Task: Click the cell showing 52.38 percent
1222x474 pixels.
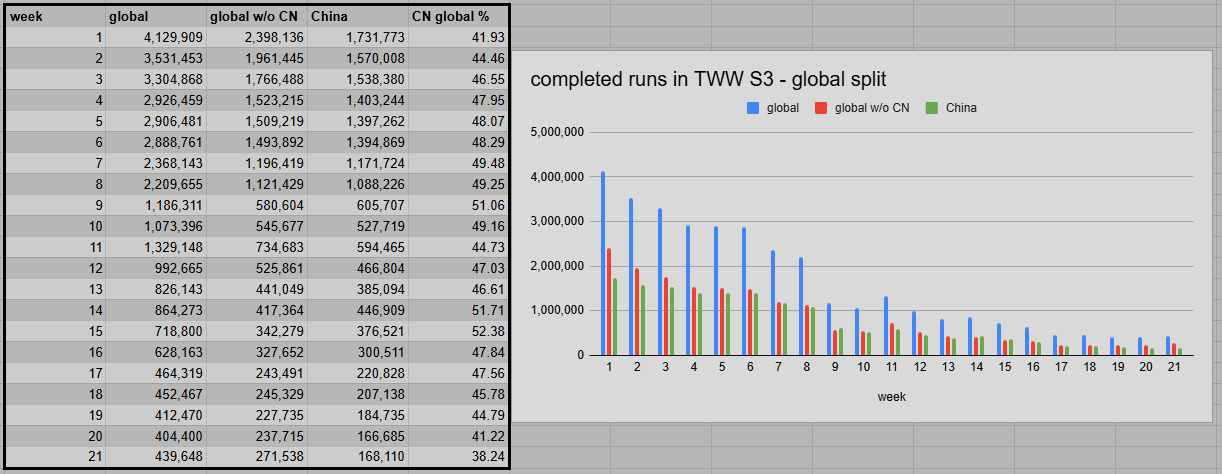Action: coord(458,331)
